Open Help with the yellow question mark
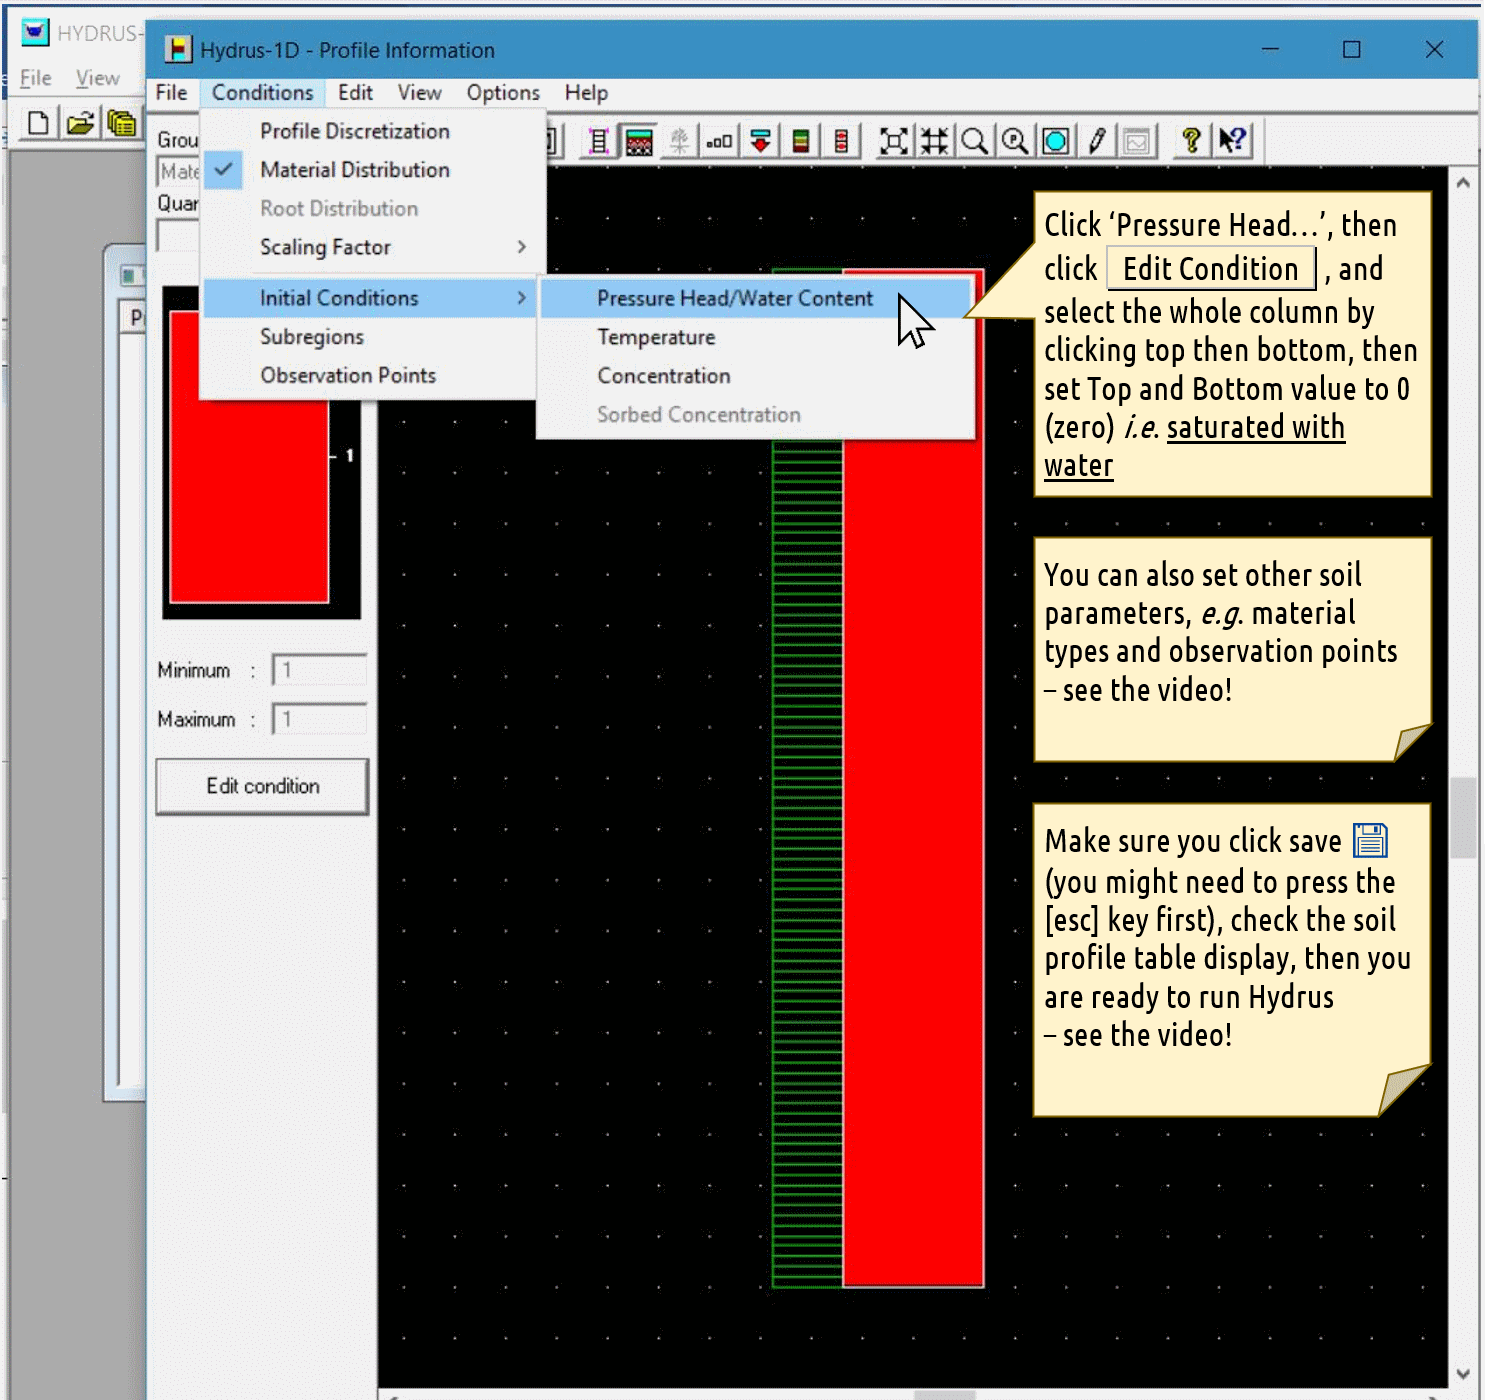The image size is (1486, 1400). pos(1190,141)
